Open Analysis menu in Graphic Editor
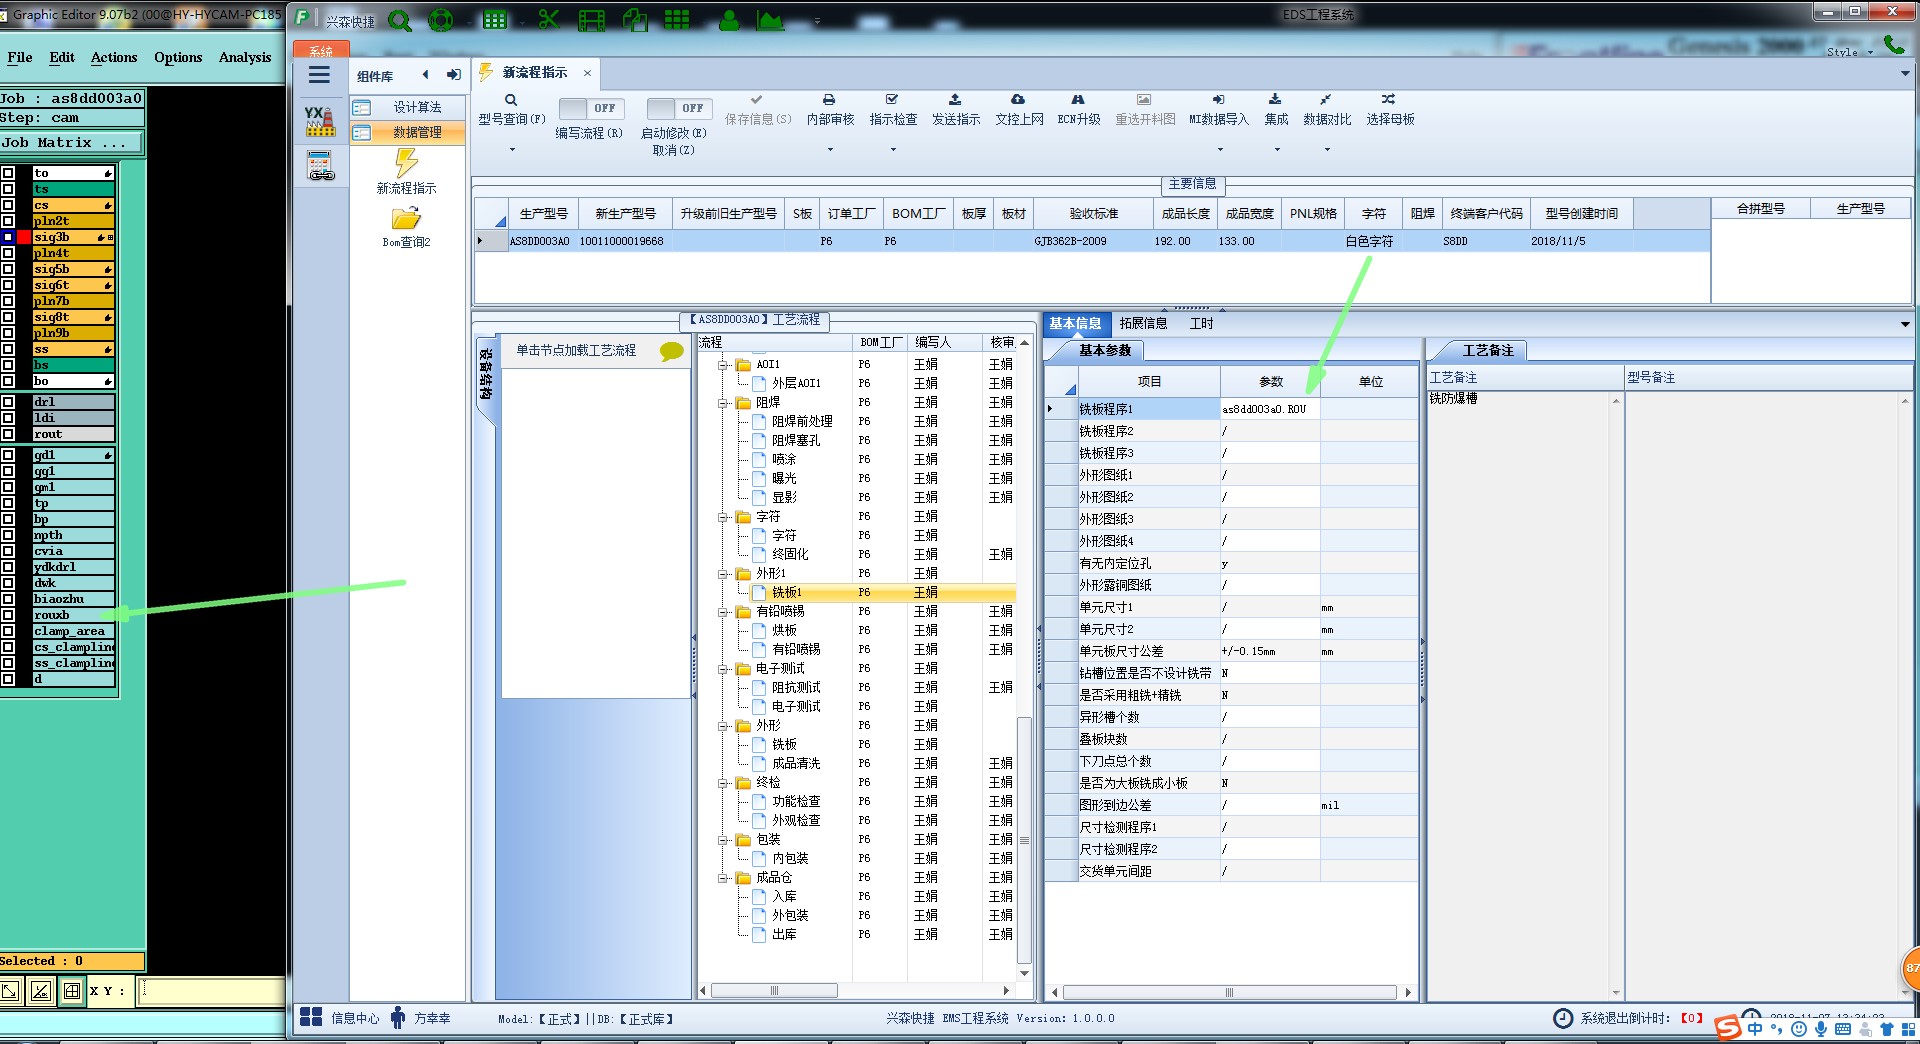 pos(245,57)
